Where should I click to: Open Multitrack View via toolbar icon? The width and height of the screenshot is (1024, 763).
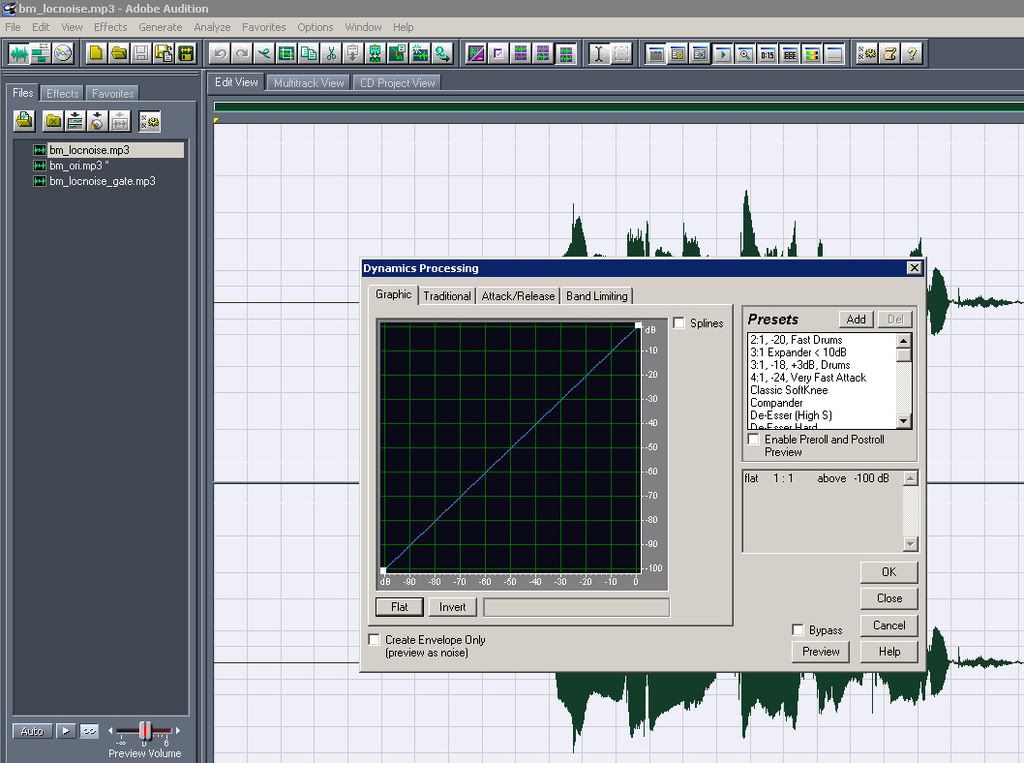(x=41, y=54)
